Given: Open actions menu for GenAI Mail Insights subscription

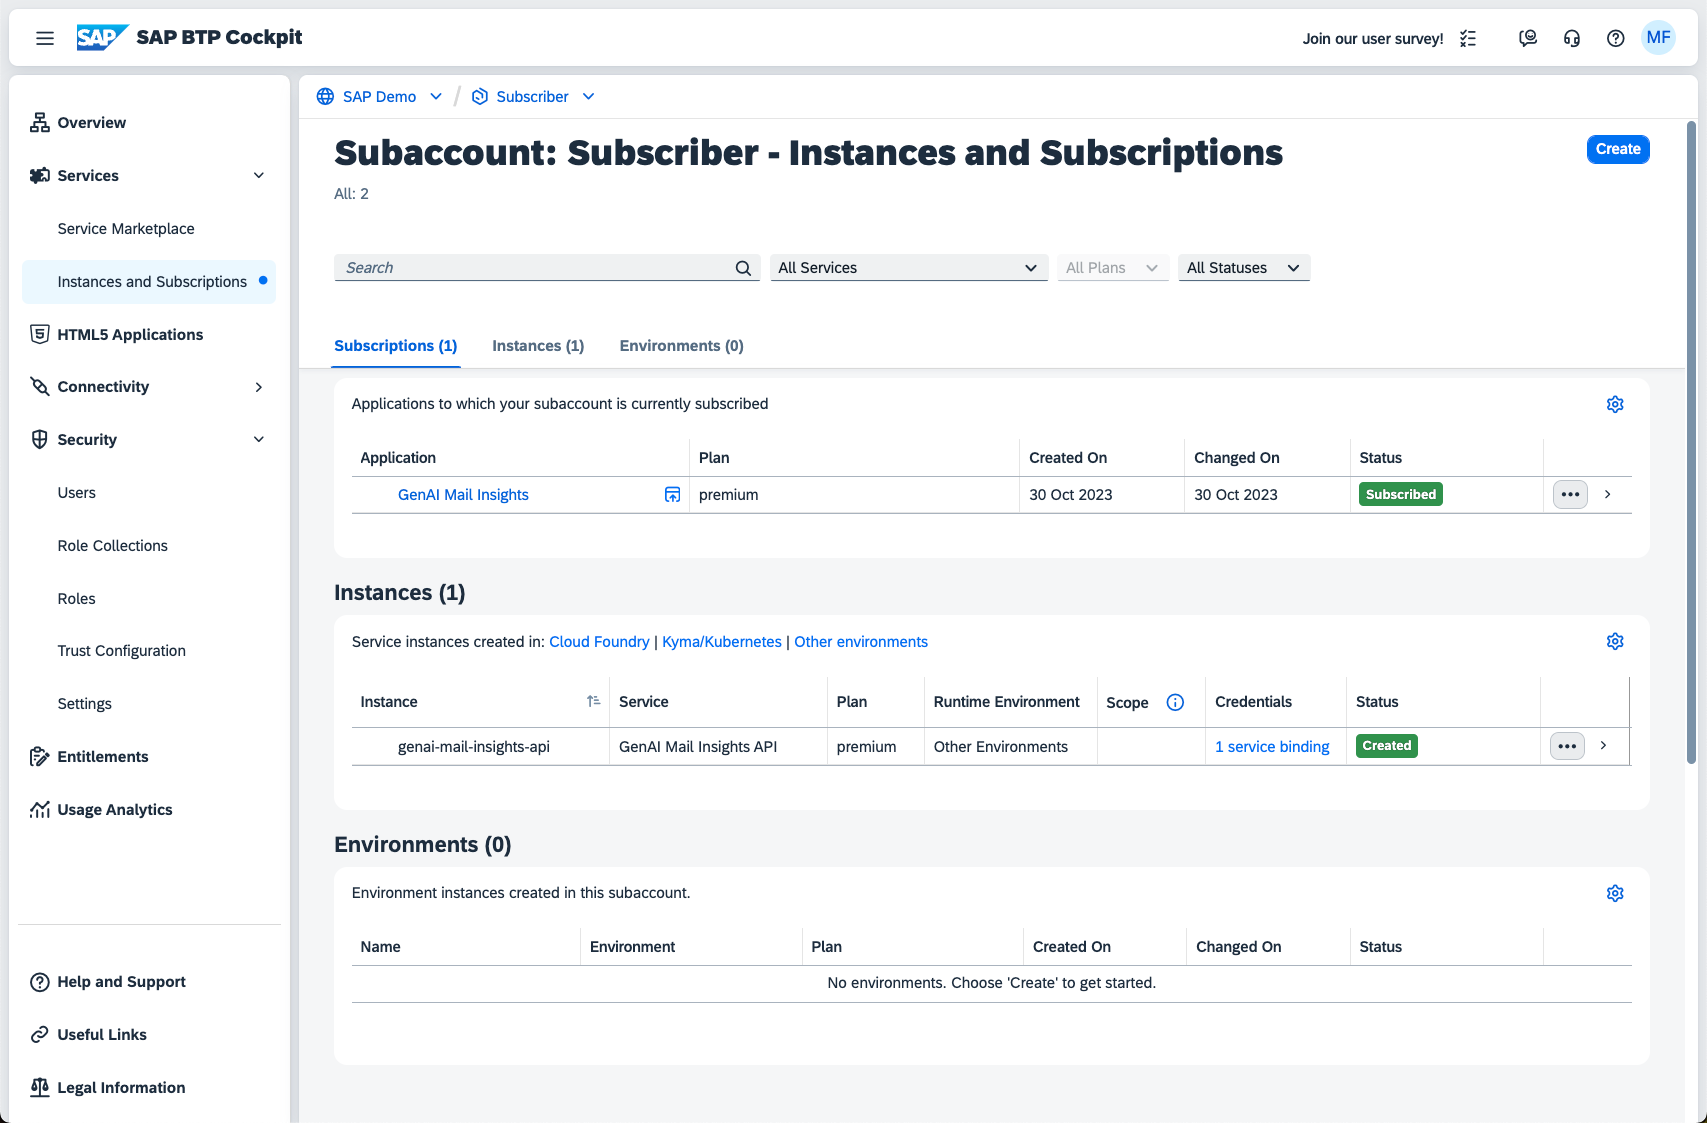Looking at the screenshot, I should point(1570,494).
